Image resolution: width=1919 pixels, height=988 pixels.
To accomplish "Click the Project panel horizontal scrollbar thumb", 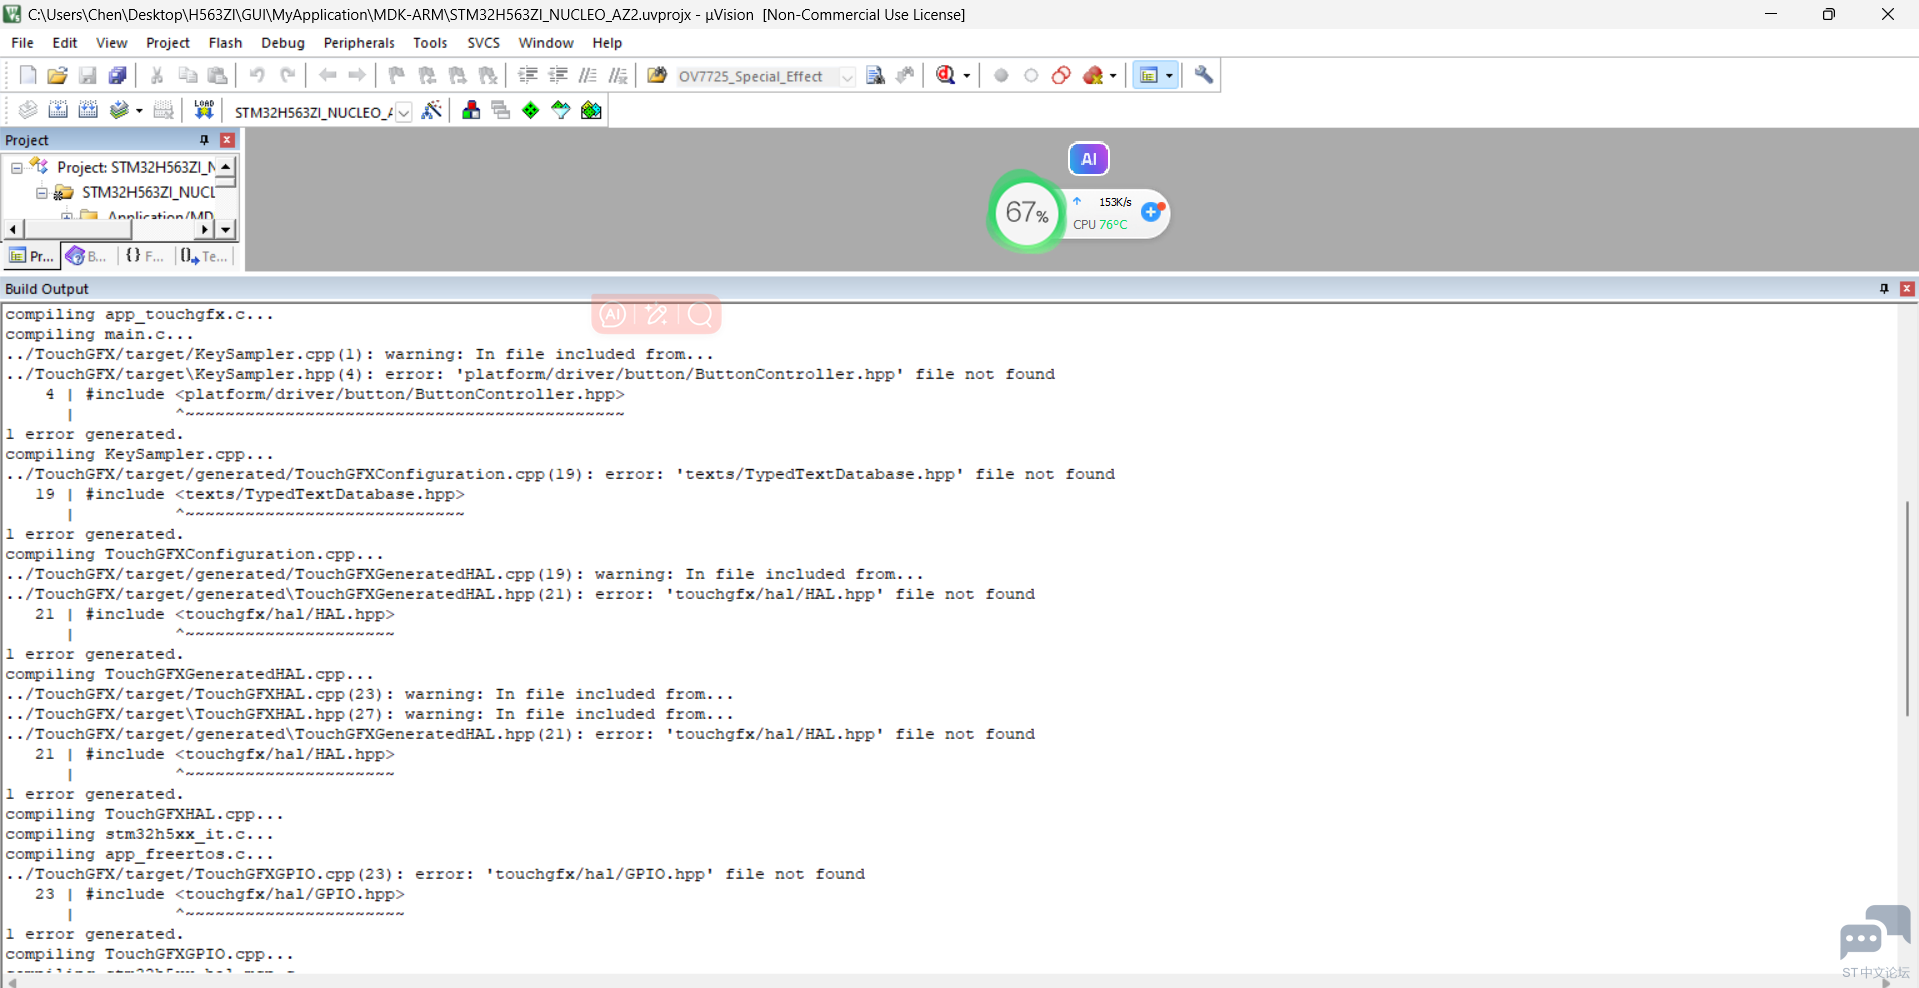I will point(77,230).
